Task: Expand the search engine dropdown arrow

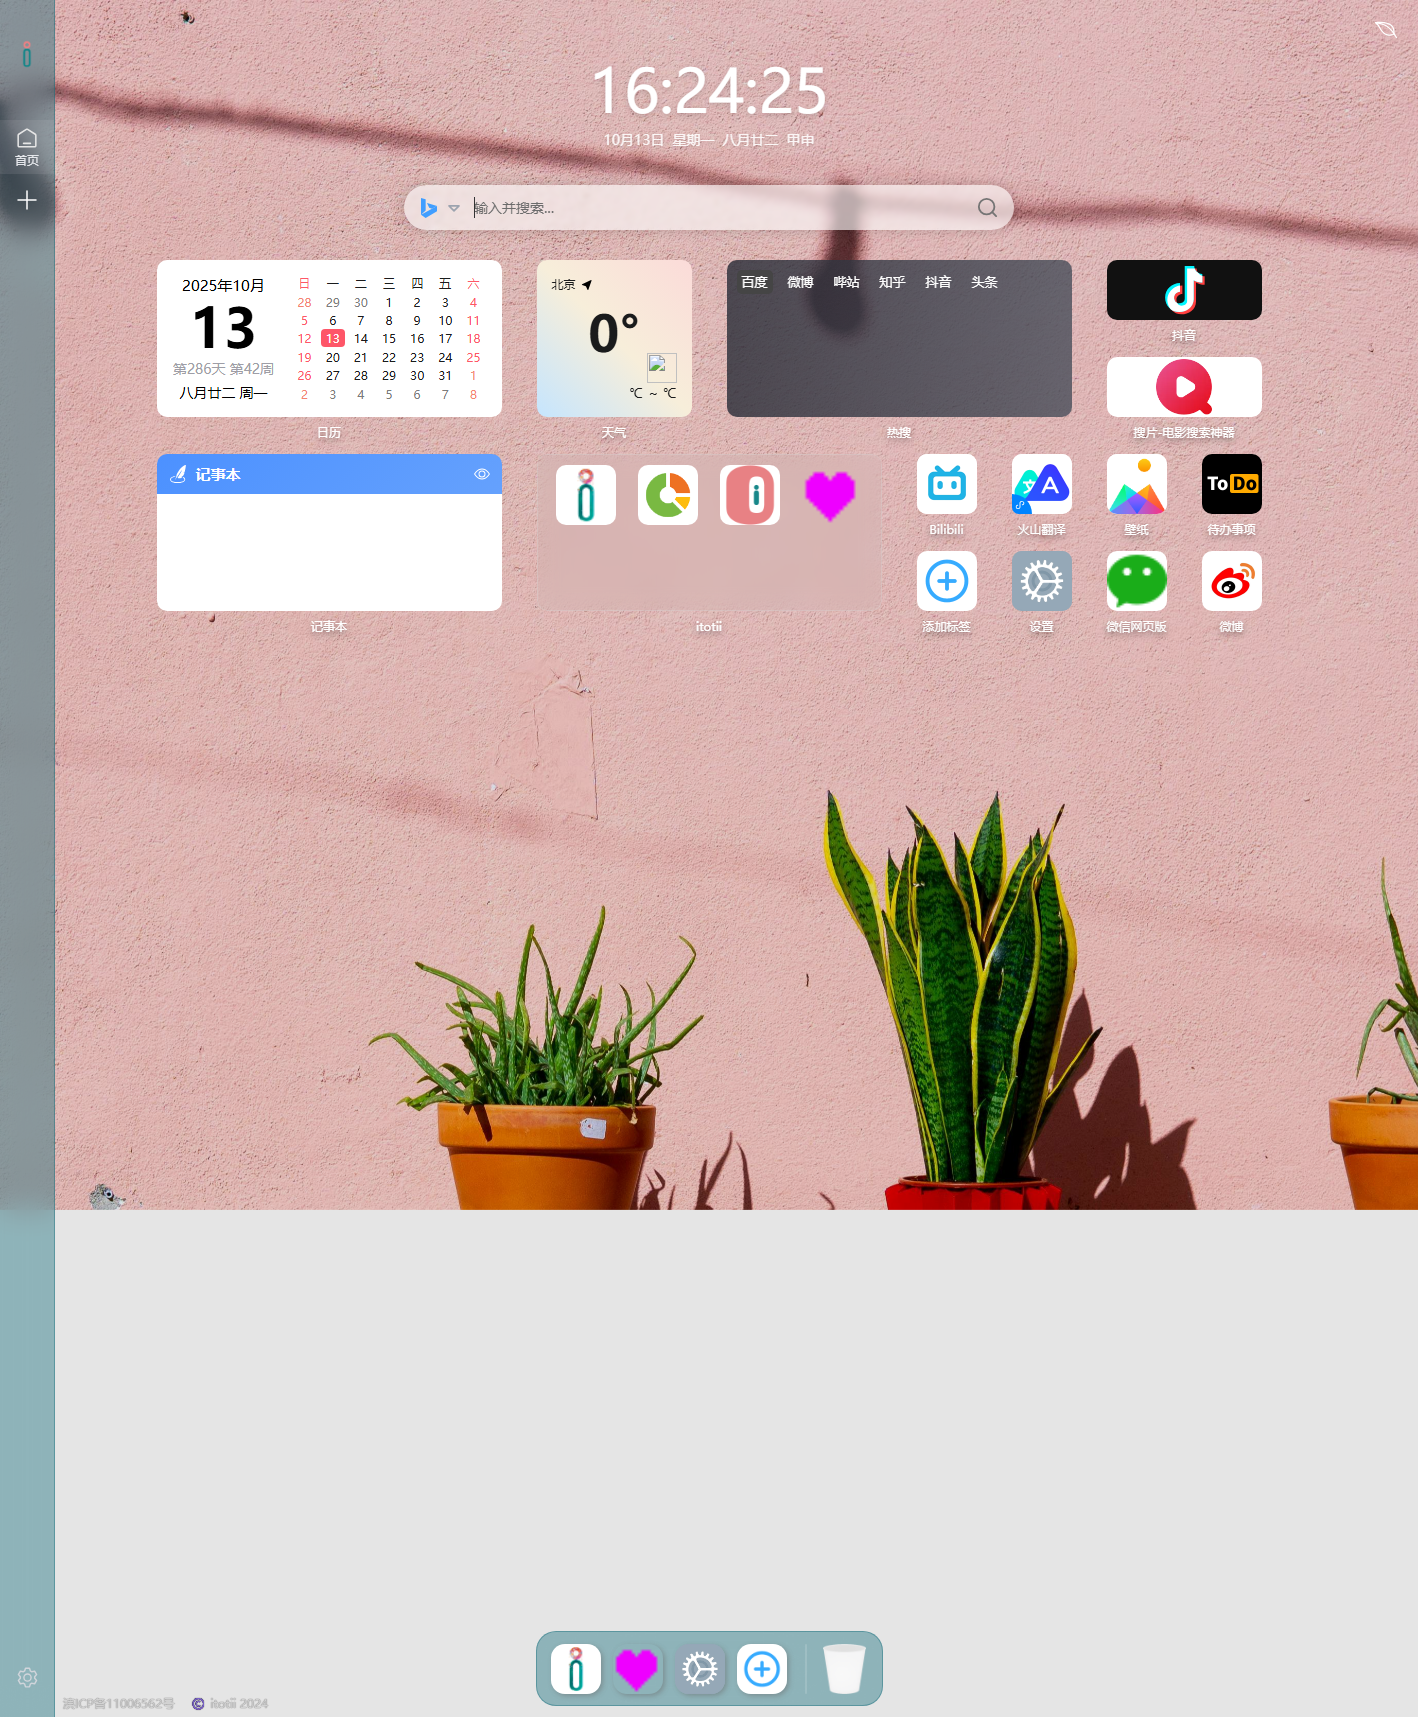Action: click(x=454, y=208)
